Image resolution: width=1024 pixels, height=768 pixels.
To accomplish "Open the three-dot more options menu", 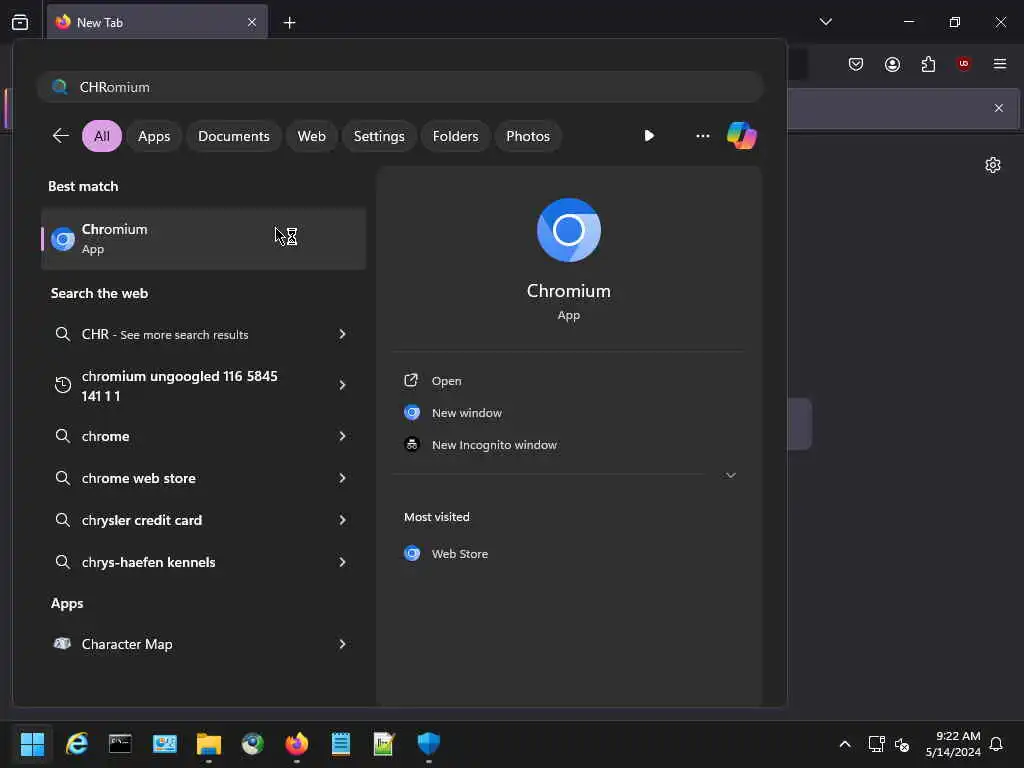I will coord(703,136).
